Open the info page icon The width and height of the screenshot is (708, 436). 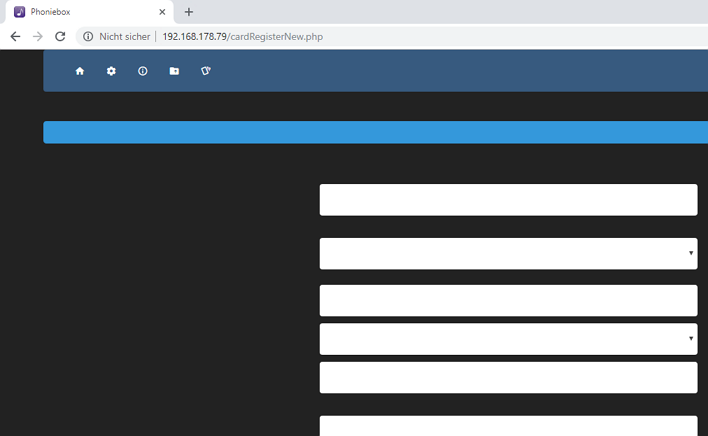pyautogui.click(x=143, y=71)
